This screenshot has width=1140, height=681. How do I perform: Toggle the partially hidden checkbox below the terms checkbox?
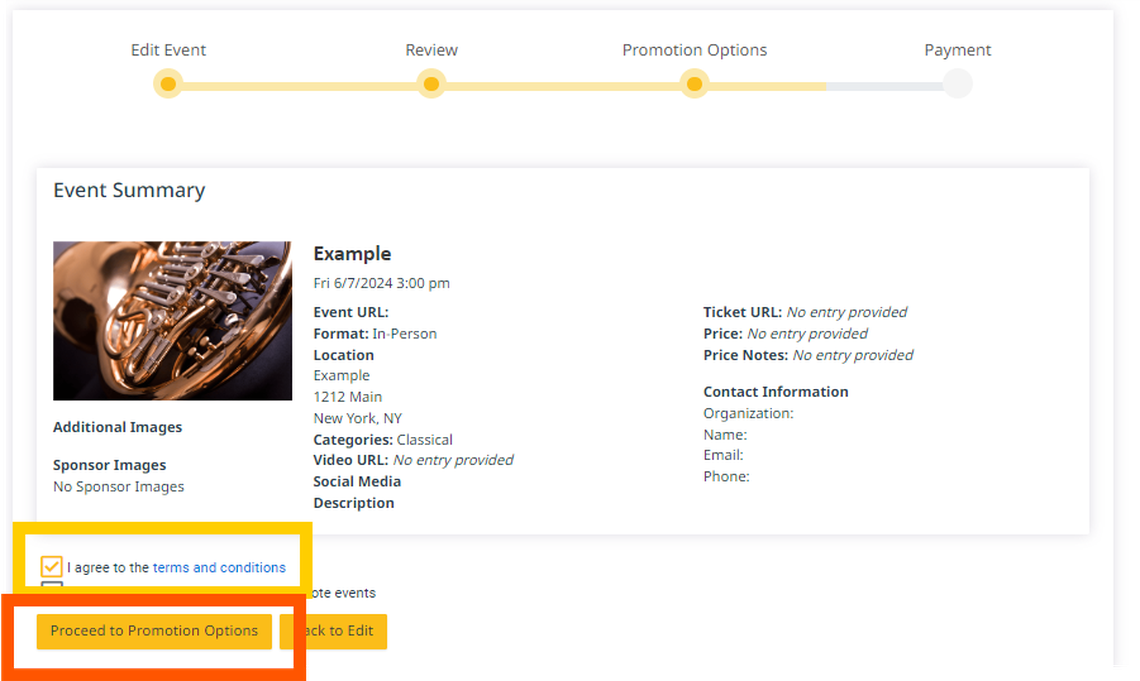pyautogui.click(x=52, y=587)
